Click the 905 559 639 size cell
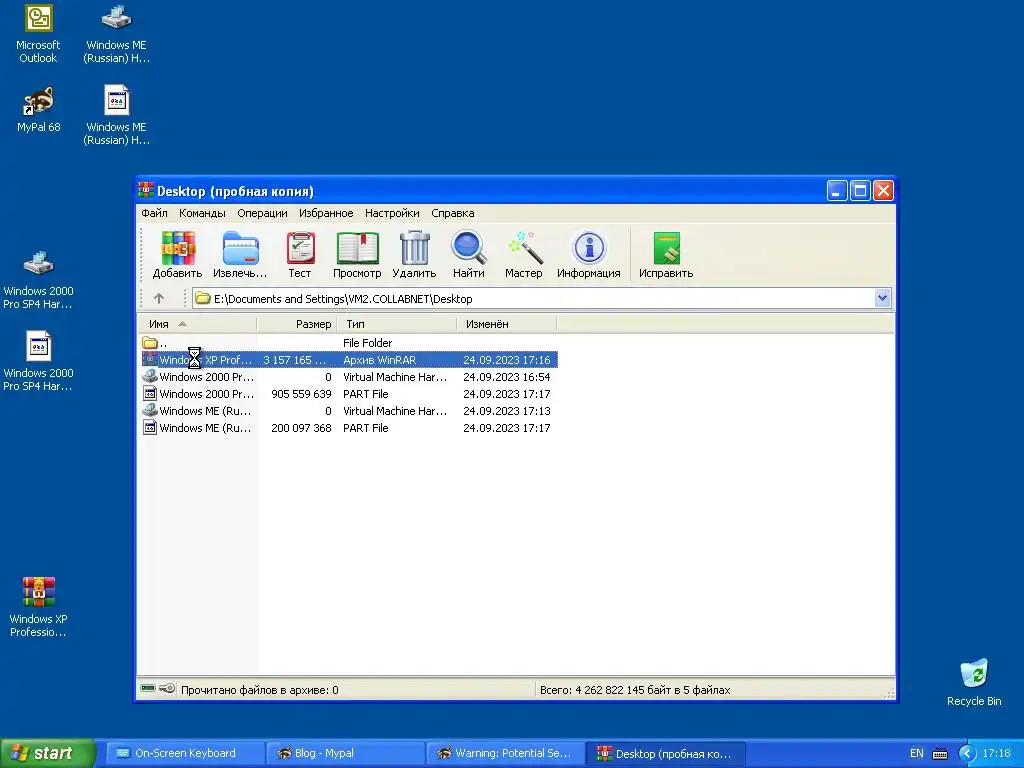Screen dimensions: 1024x768 (x=301, y=394)
